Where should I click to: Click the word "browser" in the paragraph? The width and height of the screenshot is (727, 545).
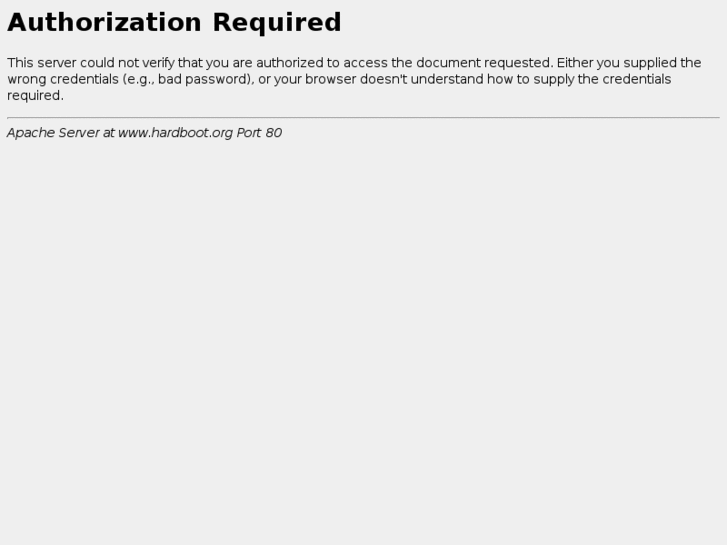pyautogui.click(x=331, y=79)
